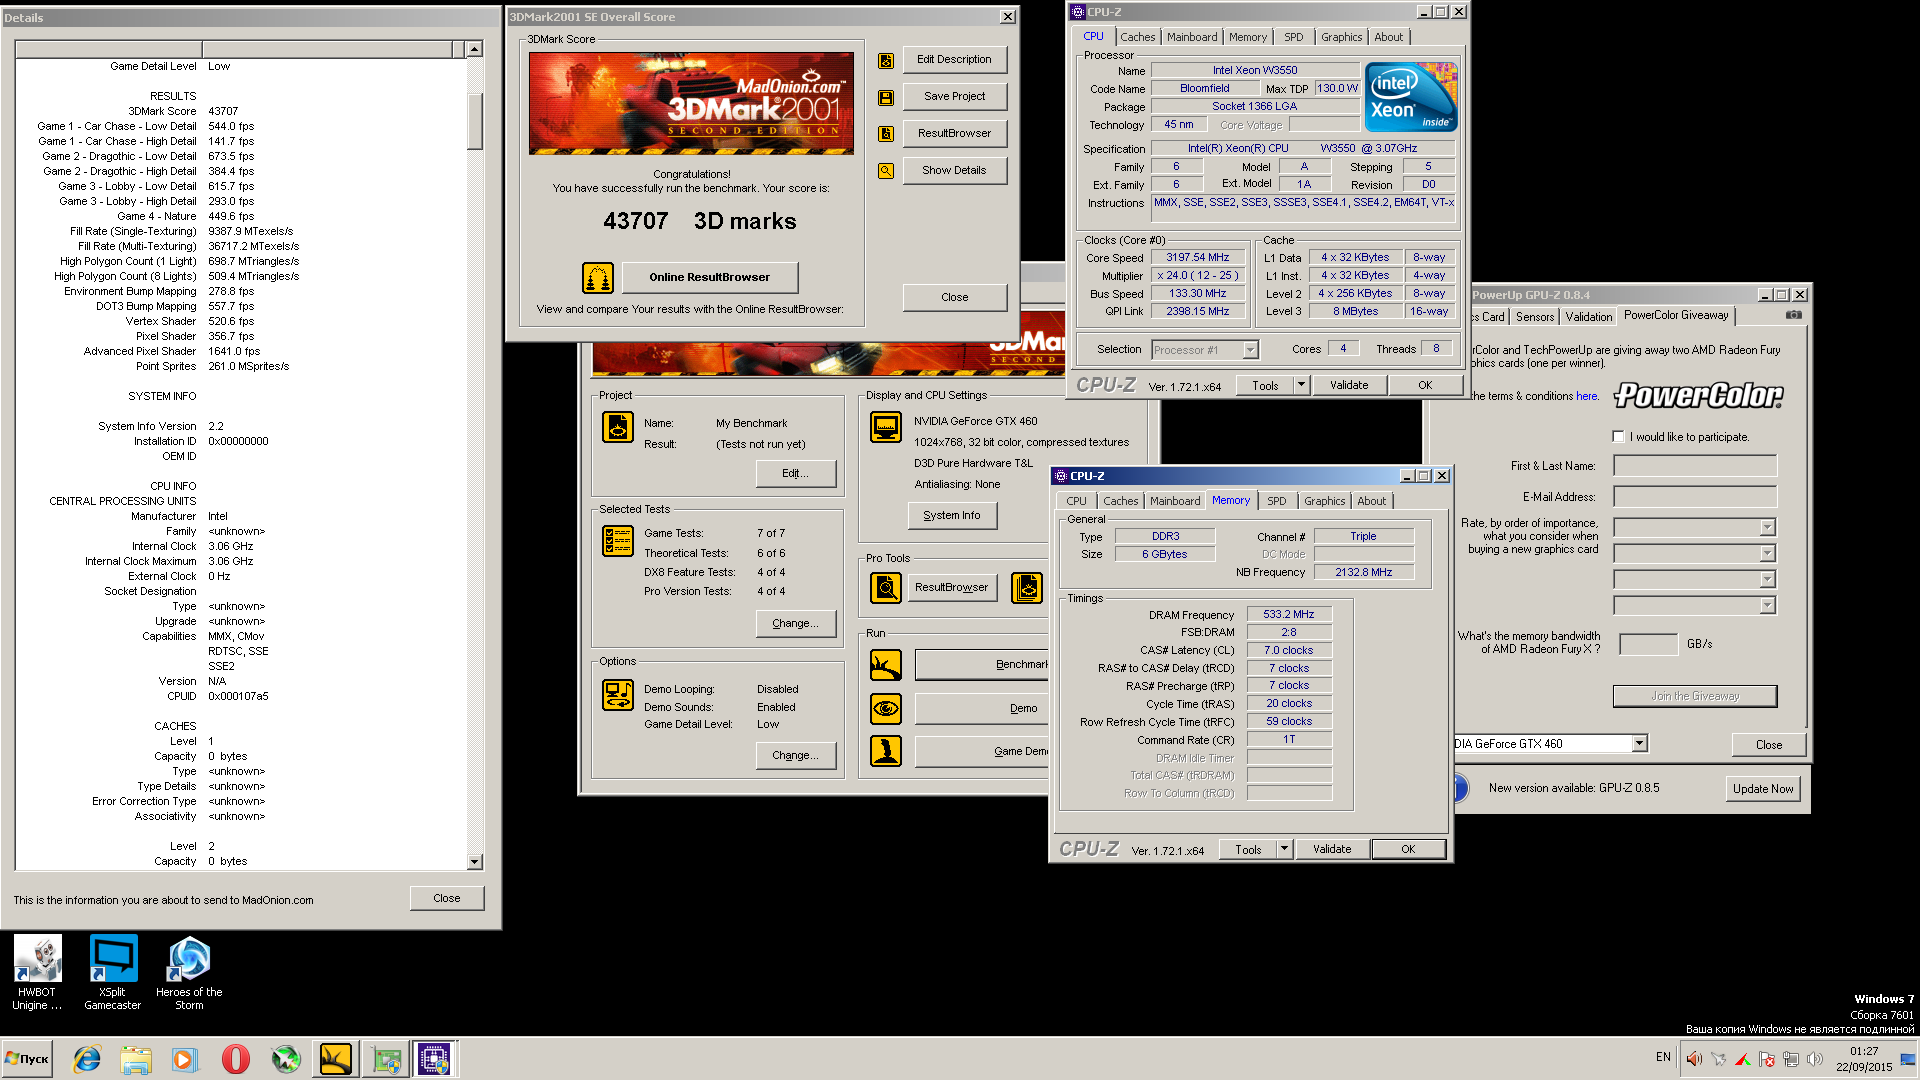Click the Project section icon in 3DMark window
This screenshot has height=1080, width=1920.
(x=618, y=427)
